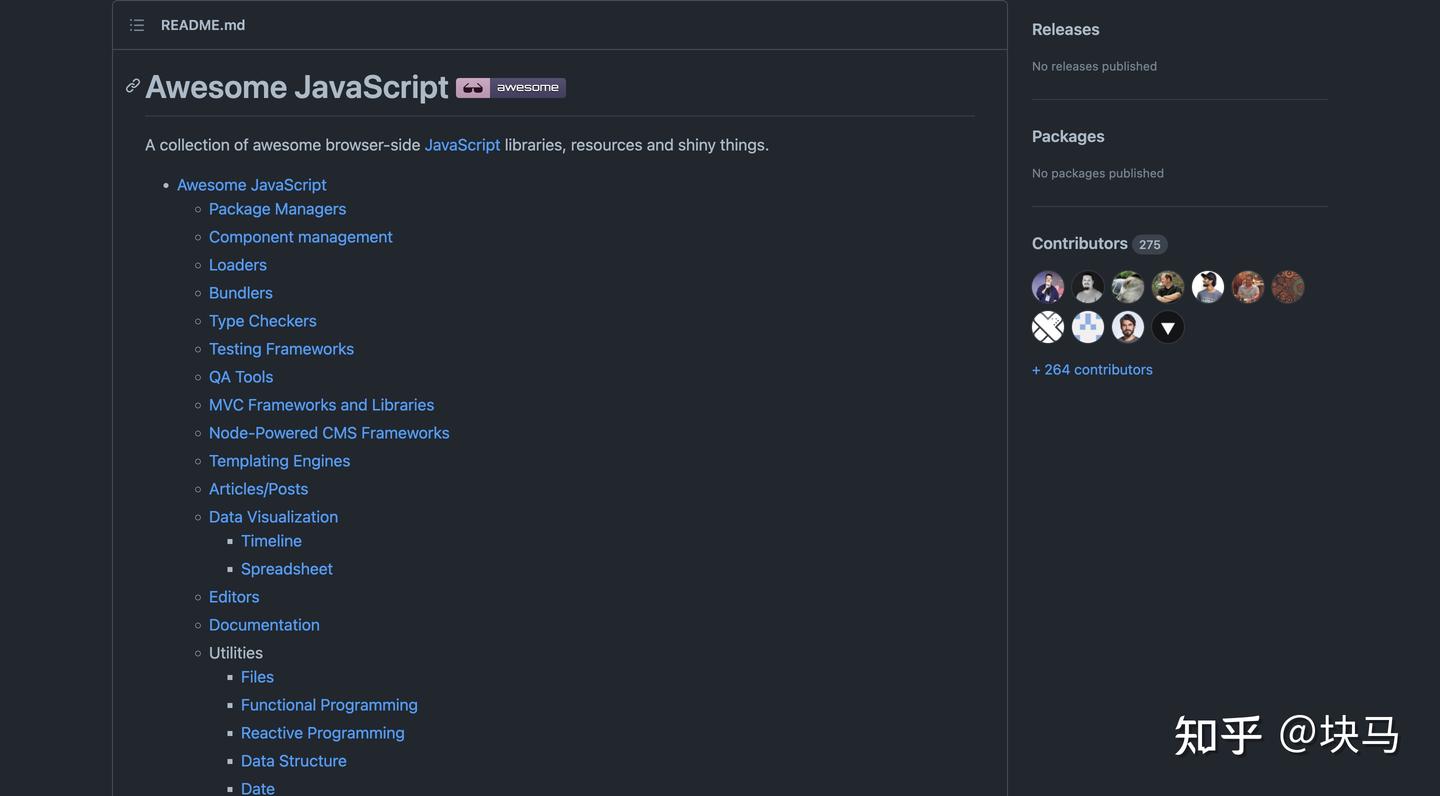Open the Loaders contents link
Screen dimensions: 1440x796
[238, 265]
